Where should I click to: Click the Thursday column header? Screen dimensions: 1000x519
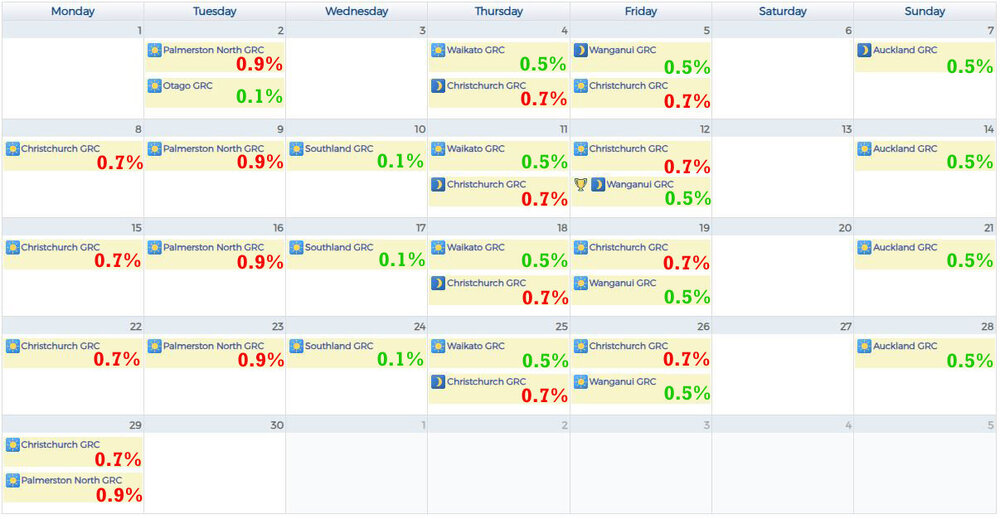point(498,11)
